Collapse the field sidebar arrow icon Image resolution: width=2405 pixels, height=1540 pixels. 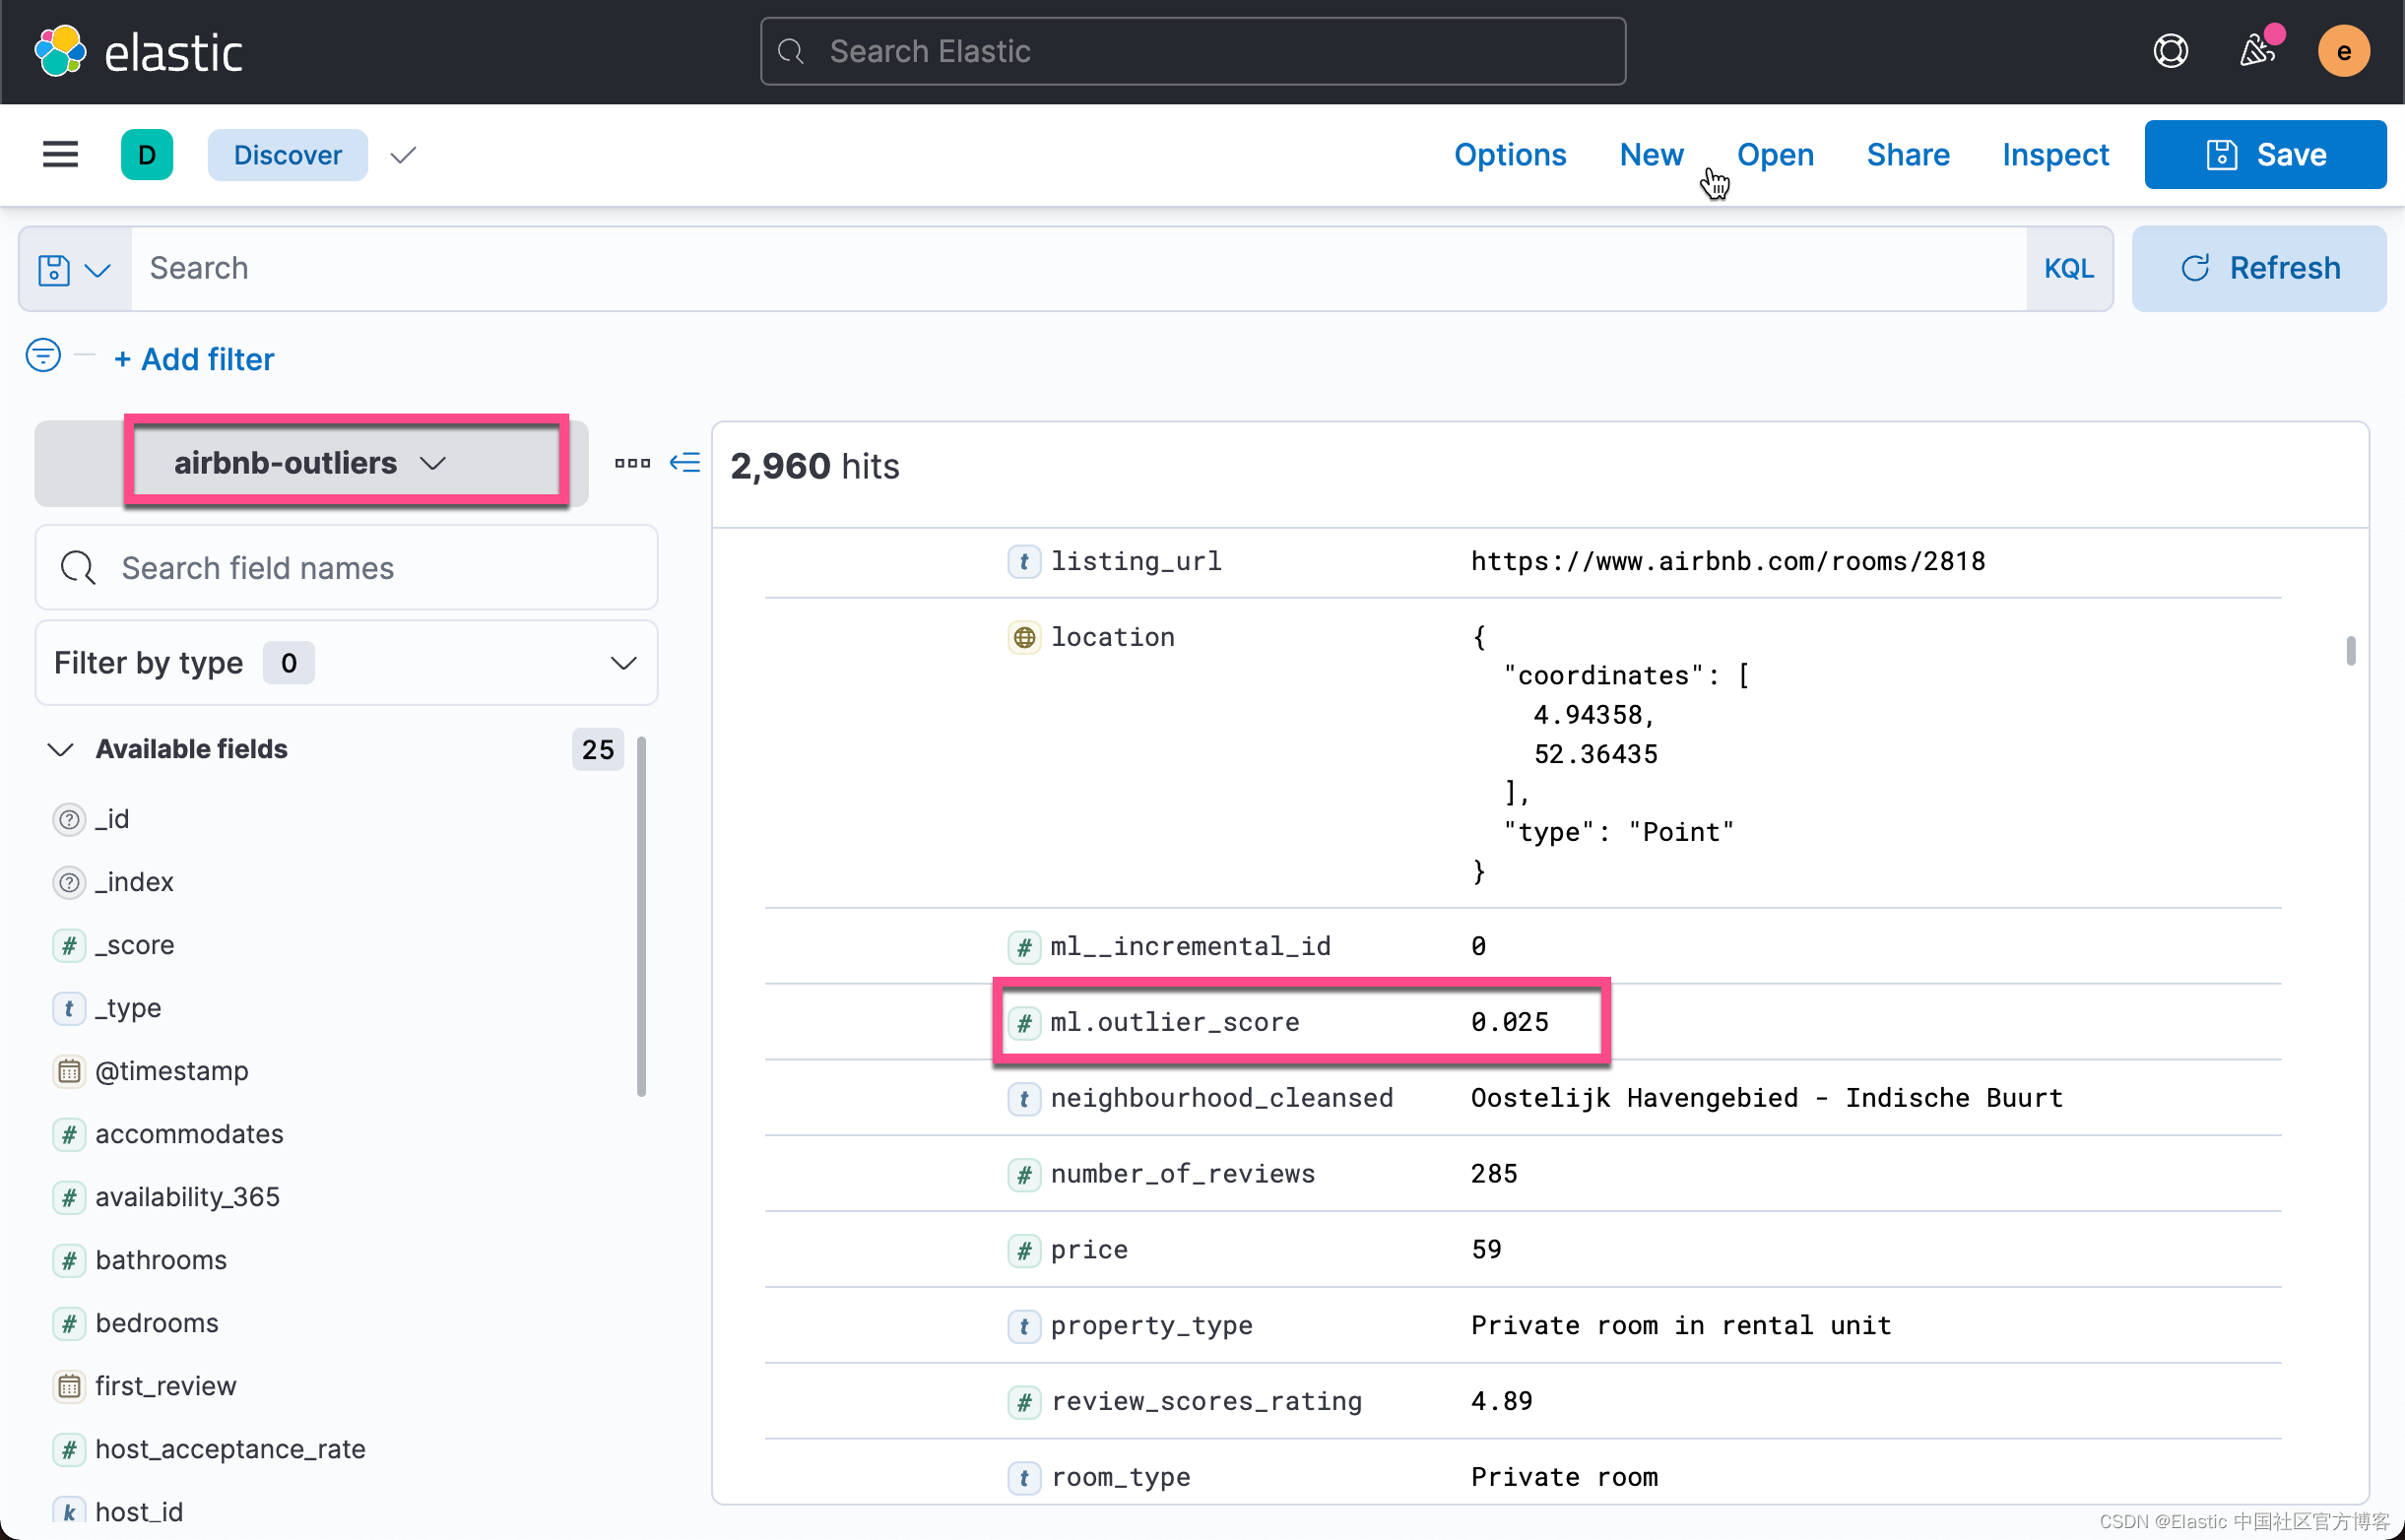685,463
